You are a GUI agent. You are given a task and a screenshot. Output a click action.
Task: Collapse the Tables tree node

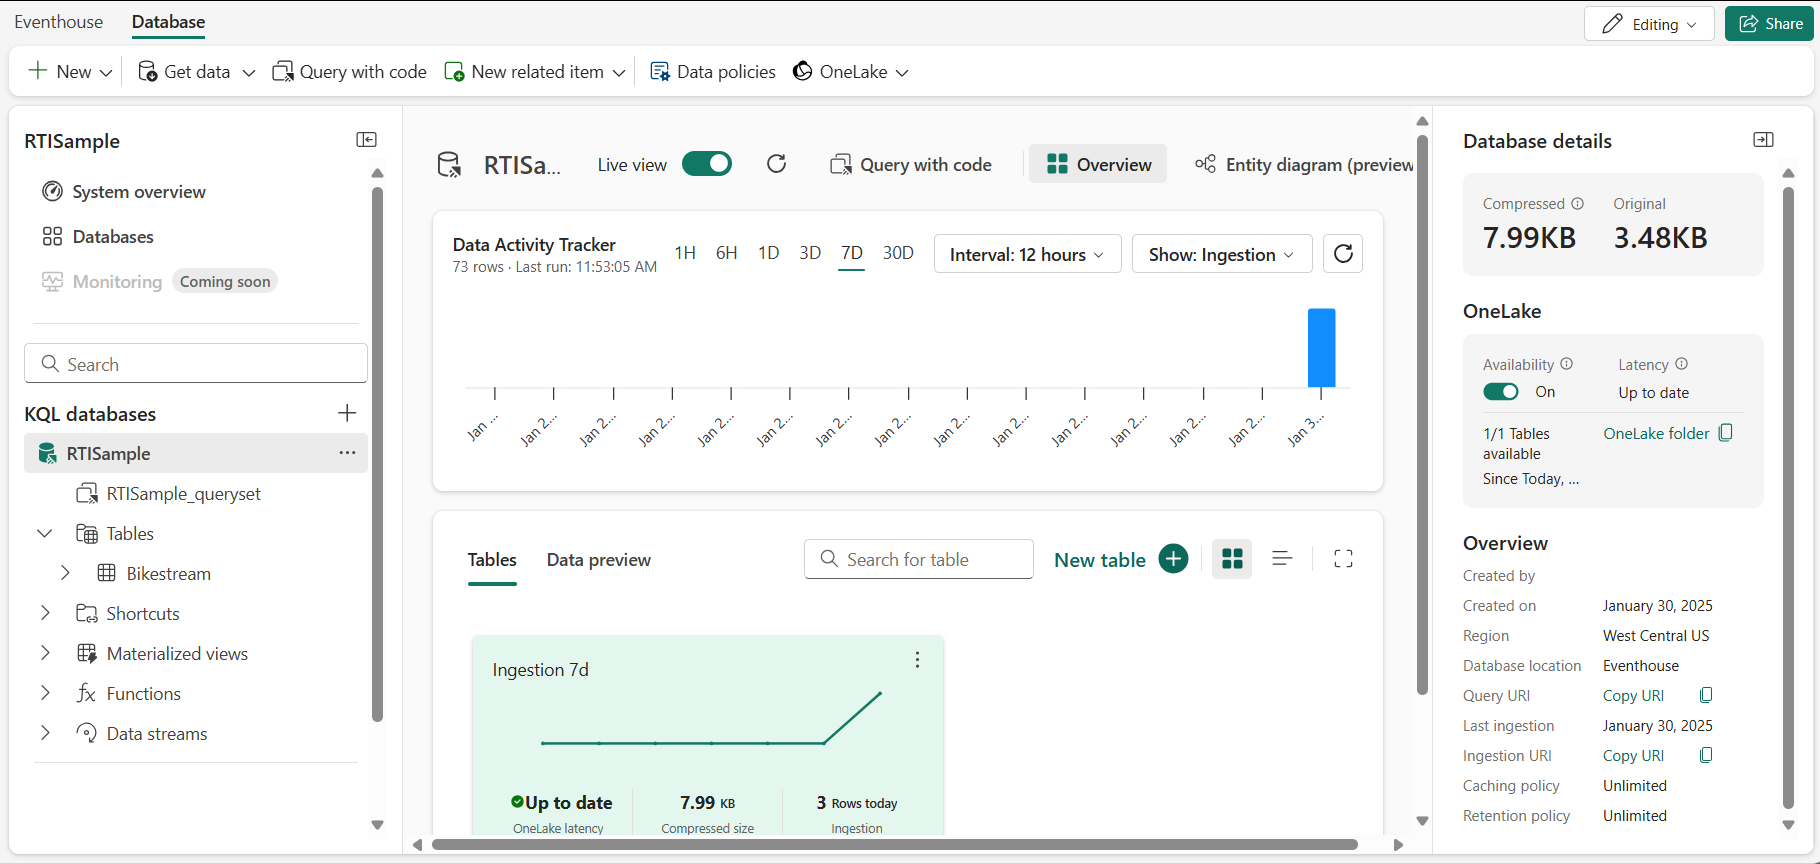(x=45, y=534)
